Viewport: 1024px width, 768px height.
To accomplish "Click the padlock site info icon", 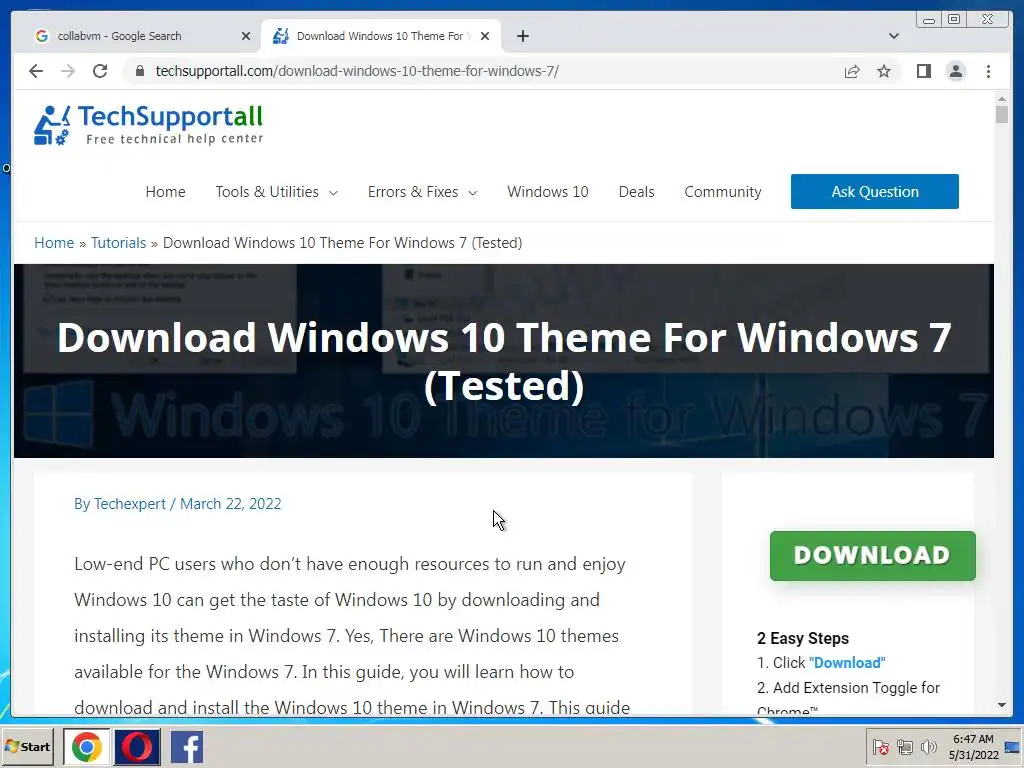I will (140, 71).
